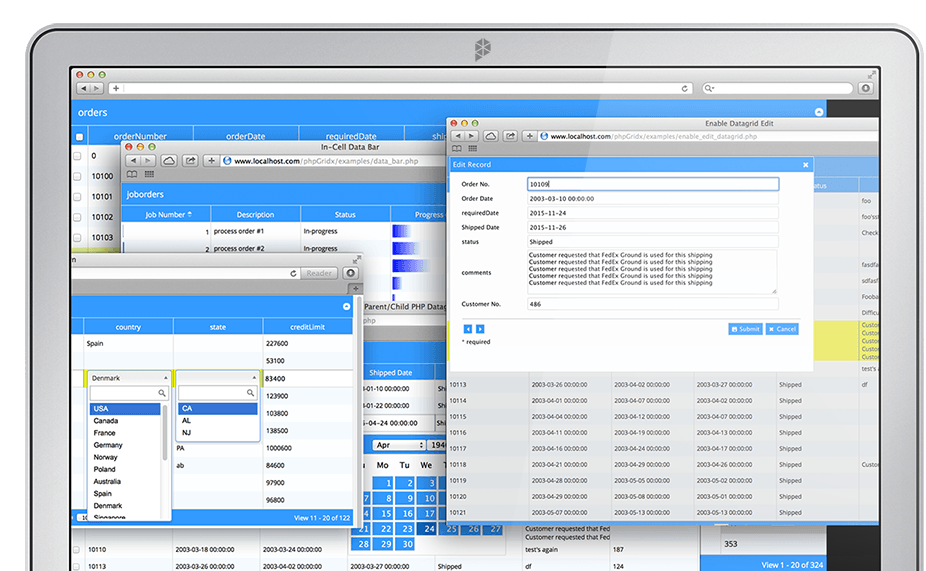Click the Customer No. field showing 486
926x571 pixels.
pyautogui.click(x=653, y=304)
